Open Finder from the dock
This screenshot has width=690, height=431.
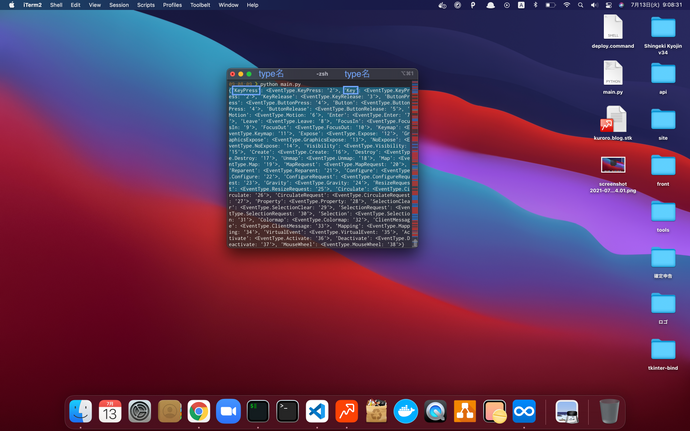[81, 411]
